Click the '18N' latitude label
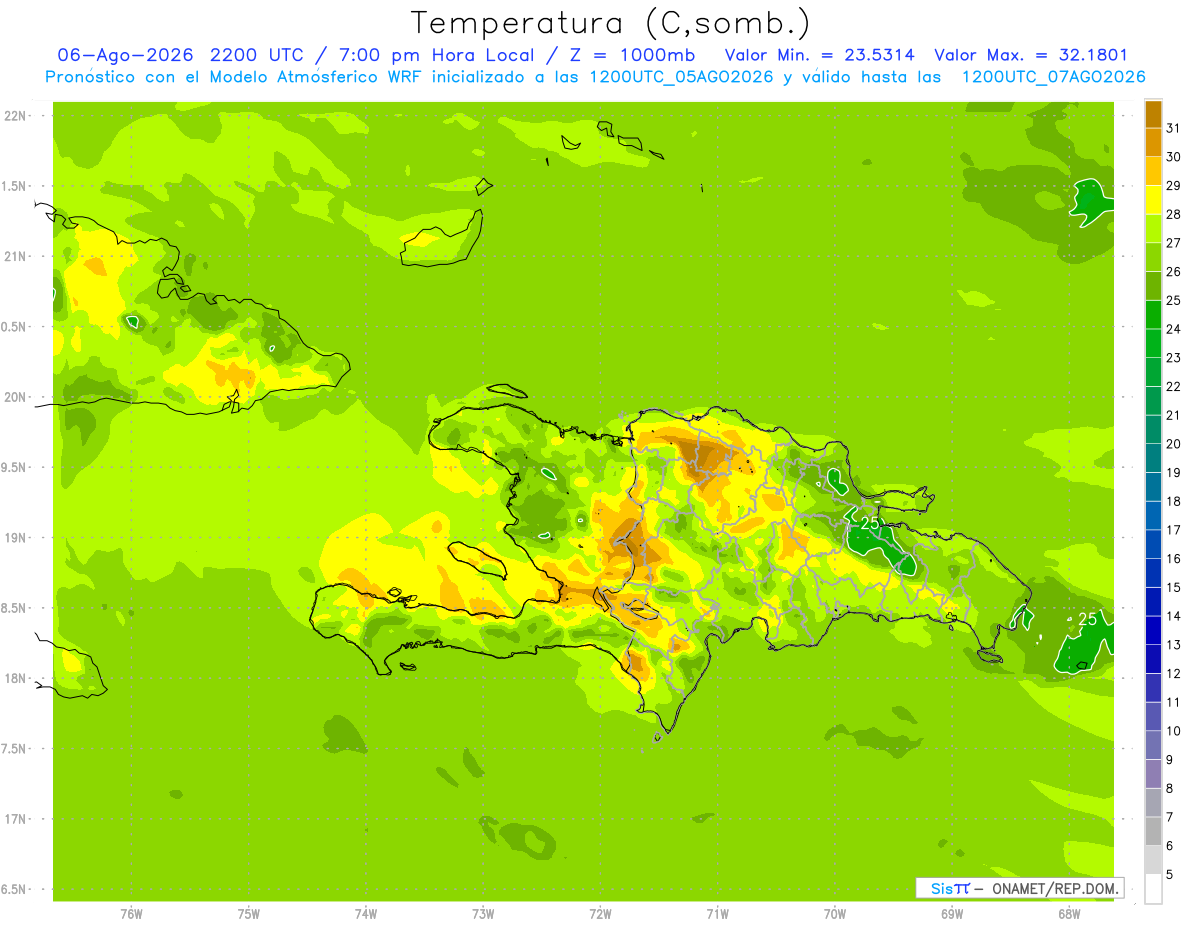Image resolution: width=1200 pixels, height=927 pixels. (15, 678)
